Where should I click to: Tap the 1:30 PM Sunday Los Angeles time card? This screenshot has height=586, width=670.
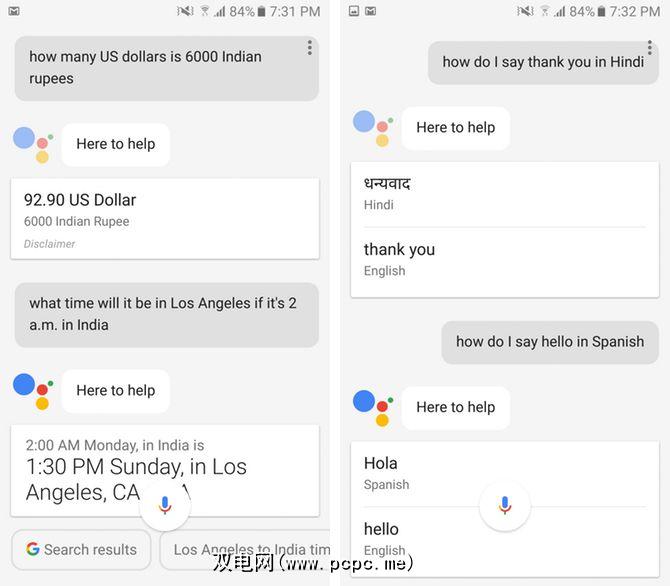(165, 471)
